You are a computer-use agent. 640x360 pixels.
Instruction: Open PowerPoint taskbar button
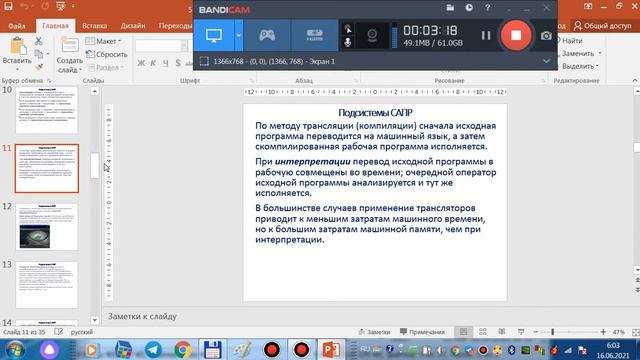point(331,350)
